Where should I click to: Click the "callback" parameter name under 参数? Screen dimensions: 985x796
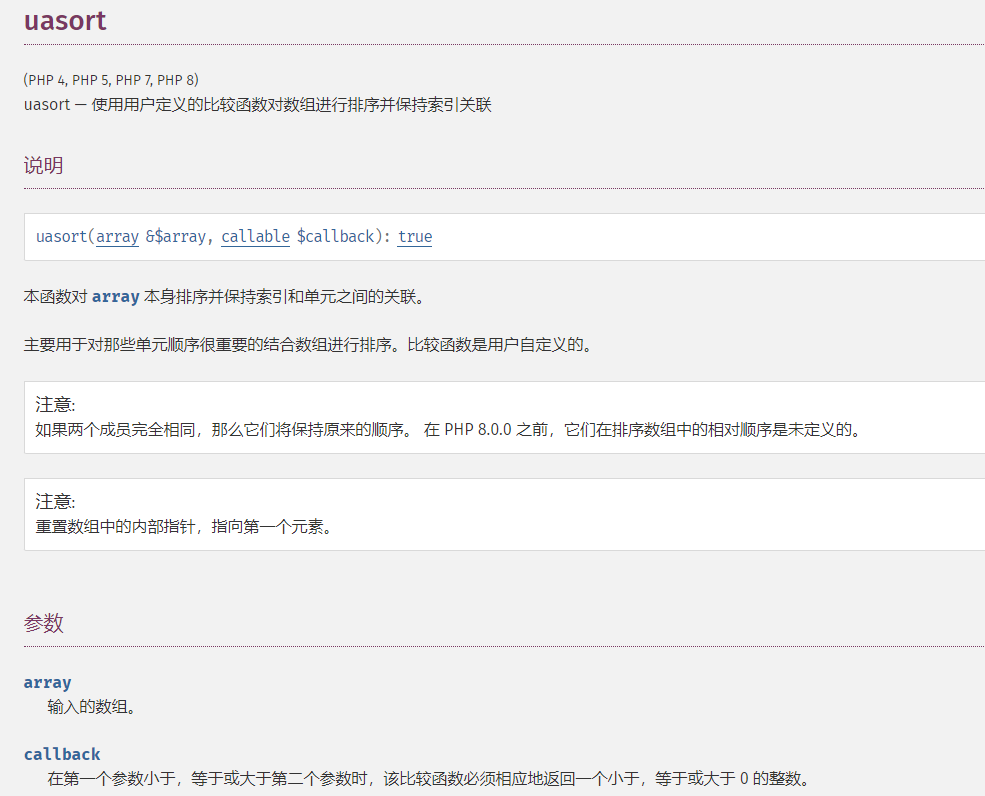click(x=62, y=755)
